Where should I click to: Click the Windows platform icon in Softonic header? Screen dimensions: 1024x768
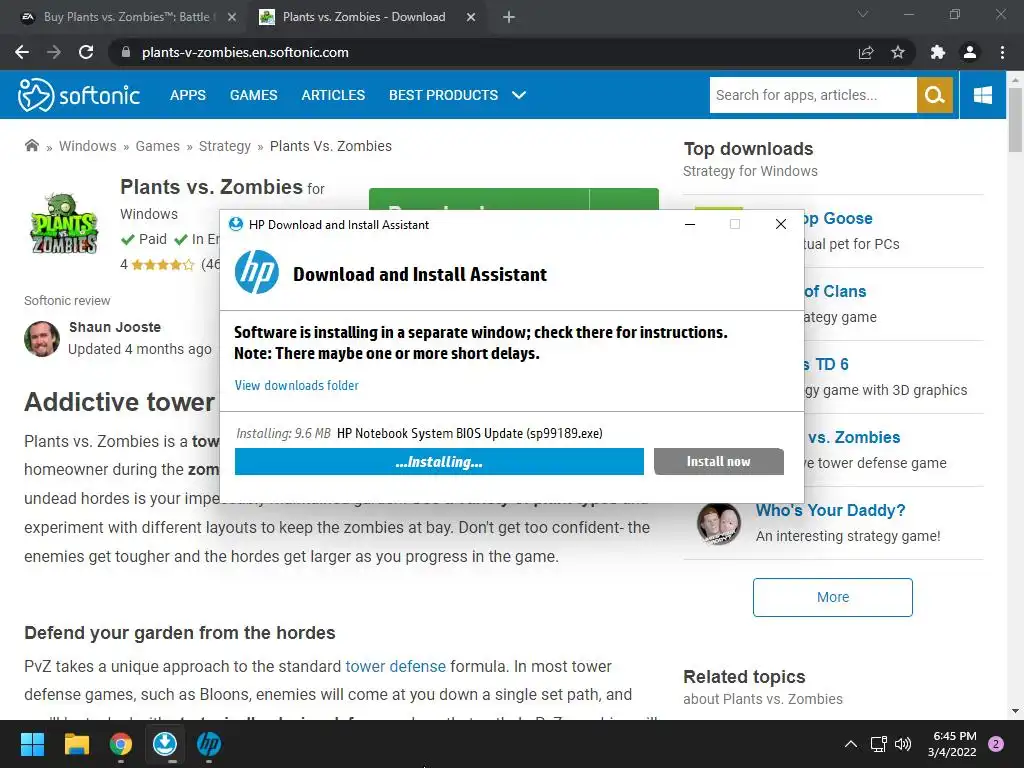[982, 95]
